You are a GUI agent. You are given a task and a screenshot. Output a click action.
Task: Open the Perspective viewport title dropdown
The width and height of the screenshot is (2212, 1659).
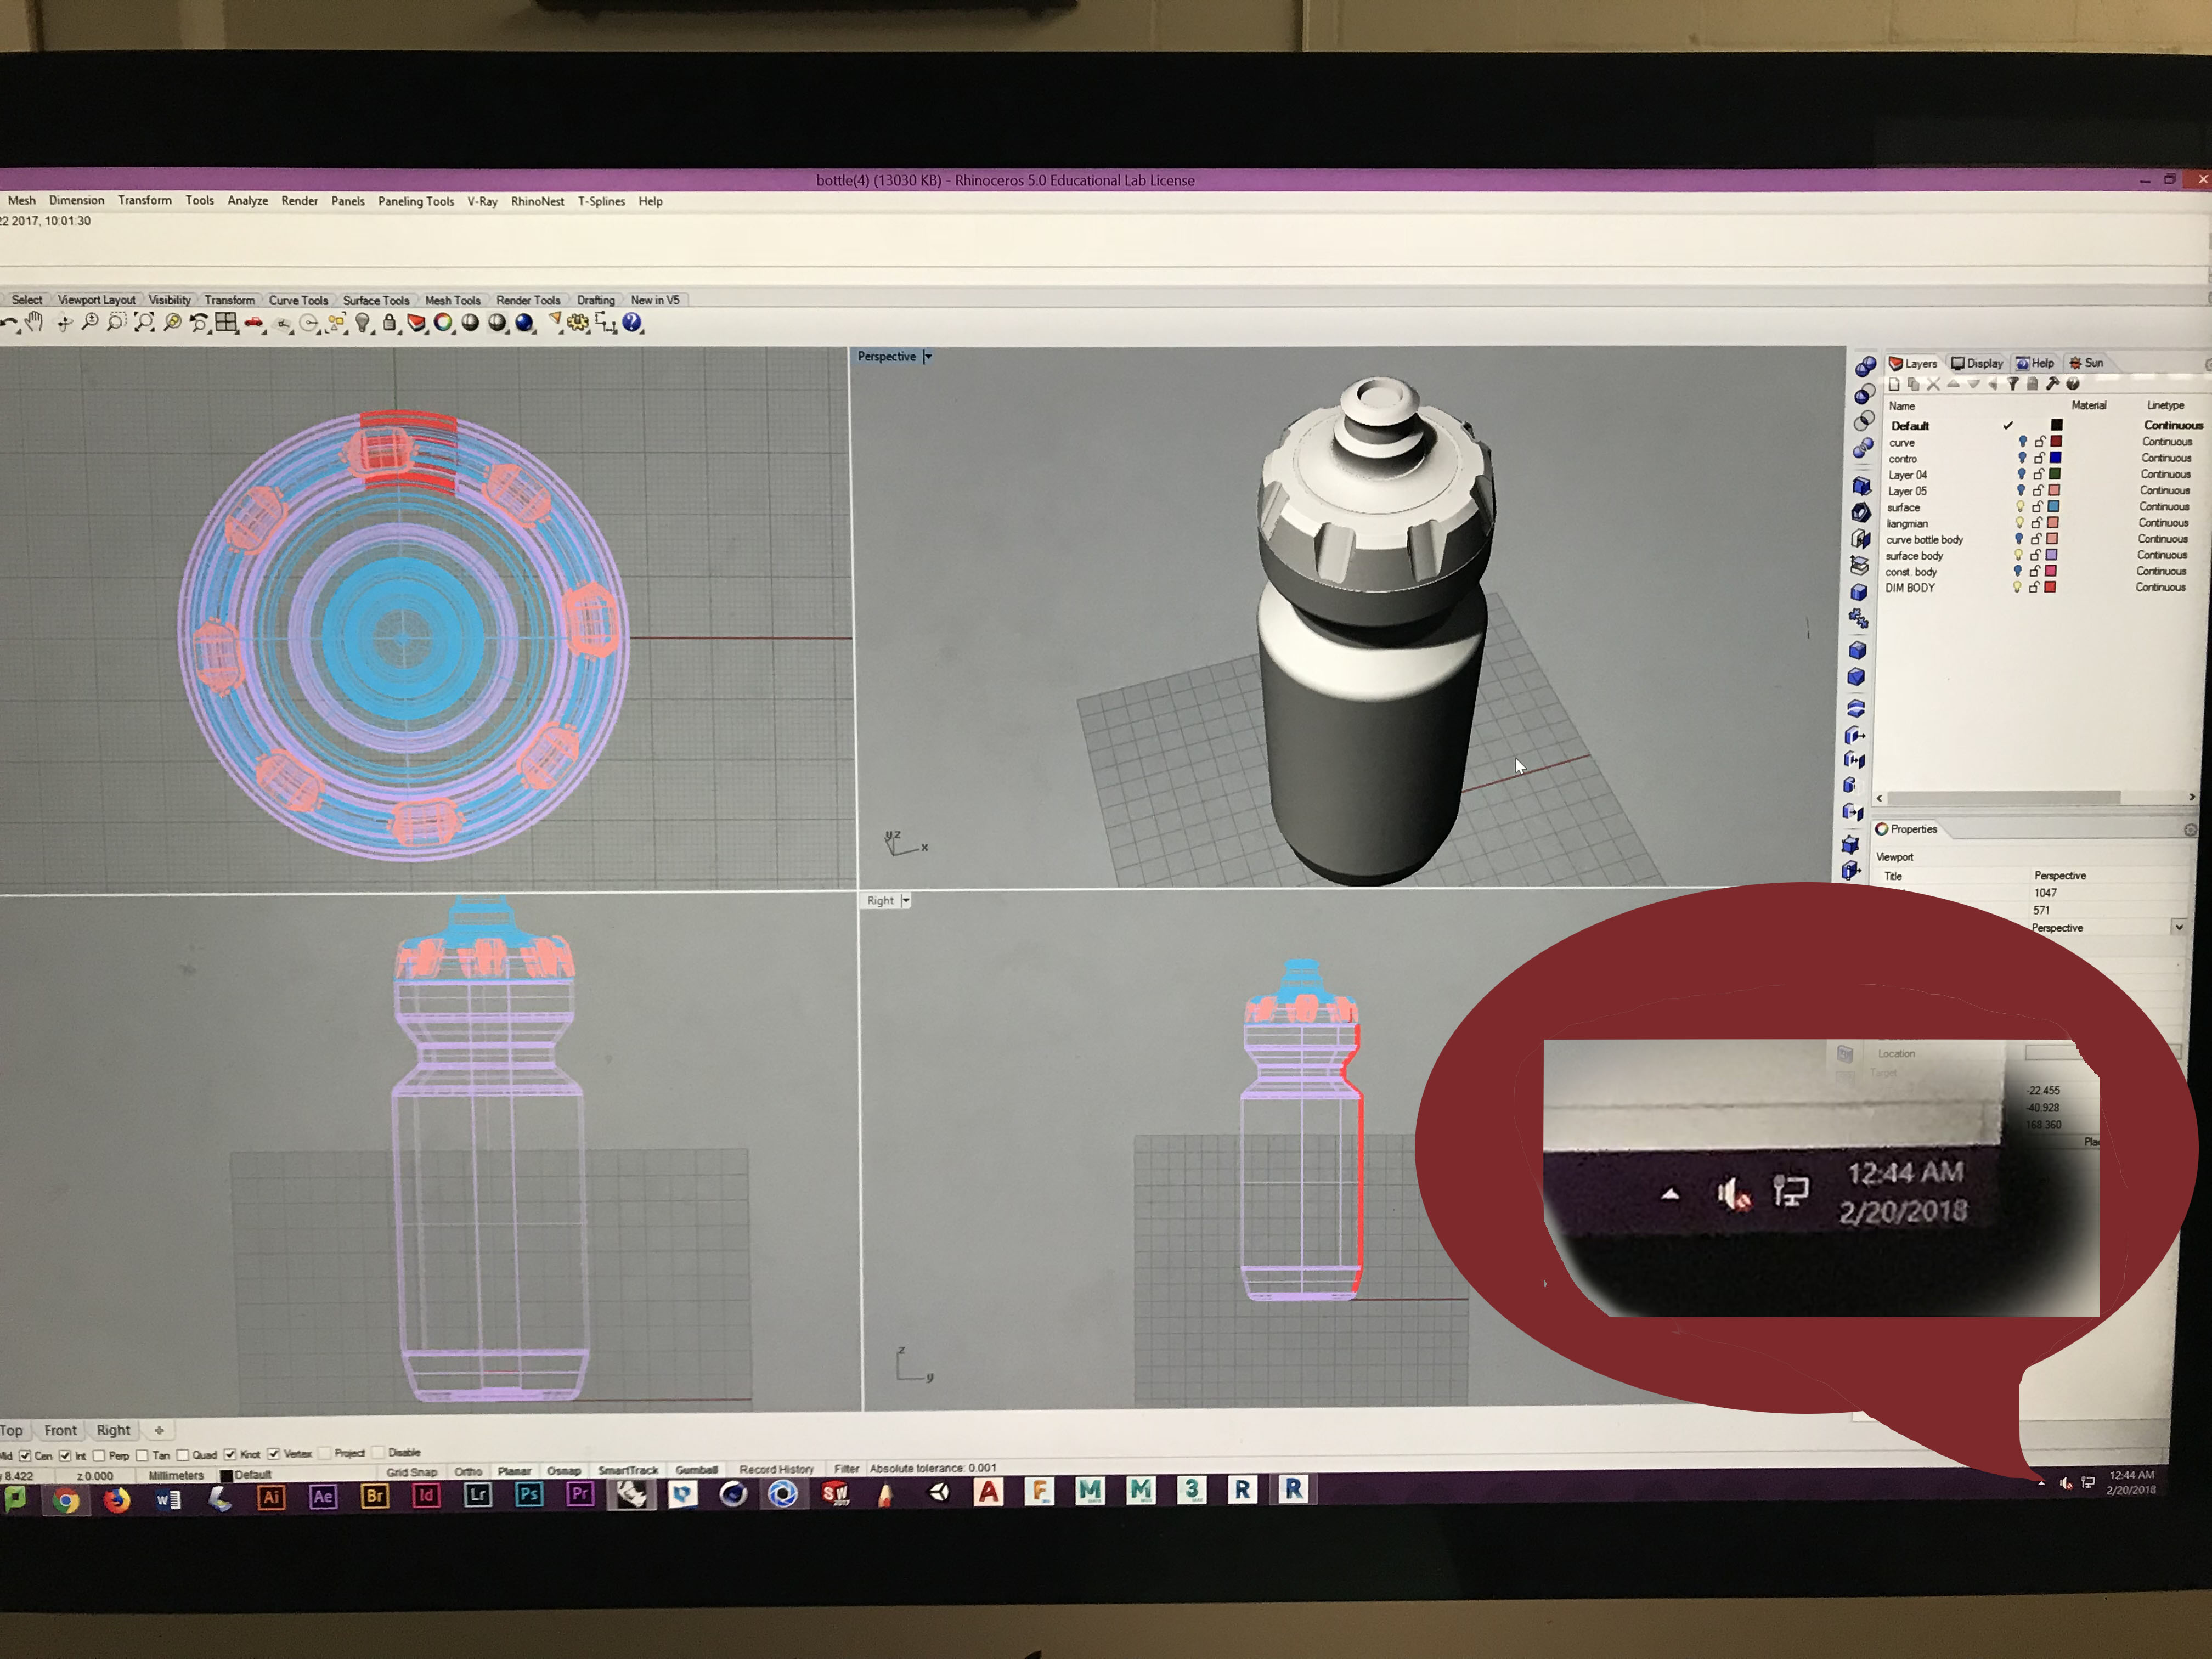pos(928,356)
